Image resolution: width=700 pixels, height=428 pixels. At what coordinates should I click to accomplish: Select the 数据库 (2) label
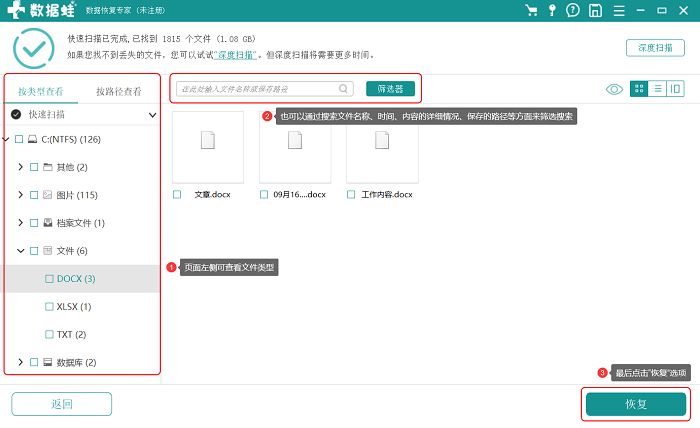[76, 362]
